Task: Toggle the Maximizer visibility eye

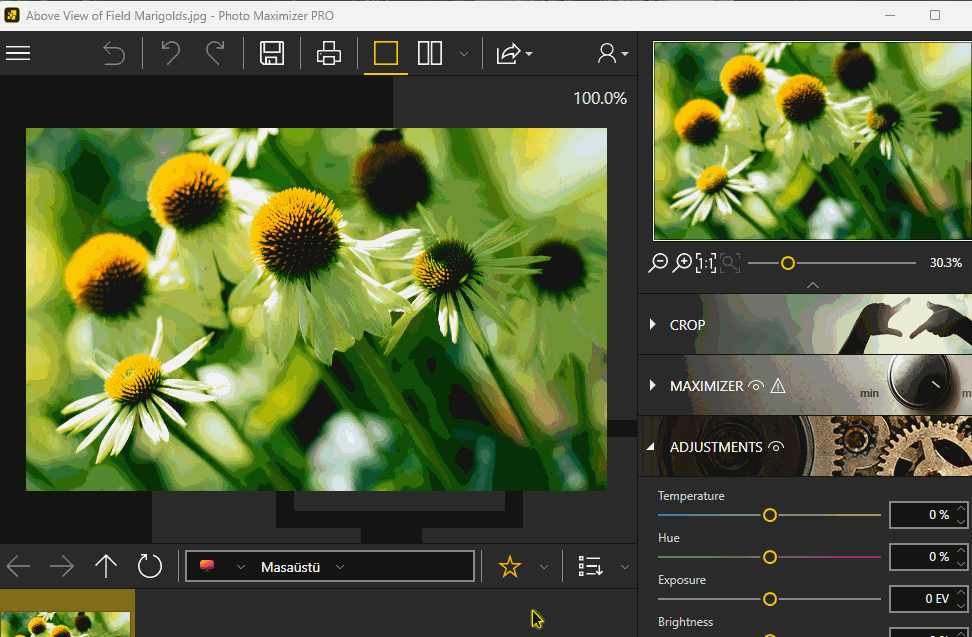Action: [756, 386]
